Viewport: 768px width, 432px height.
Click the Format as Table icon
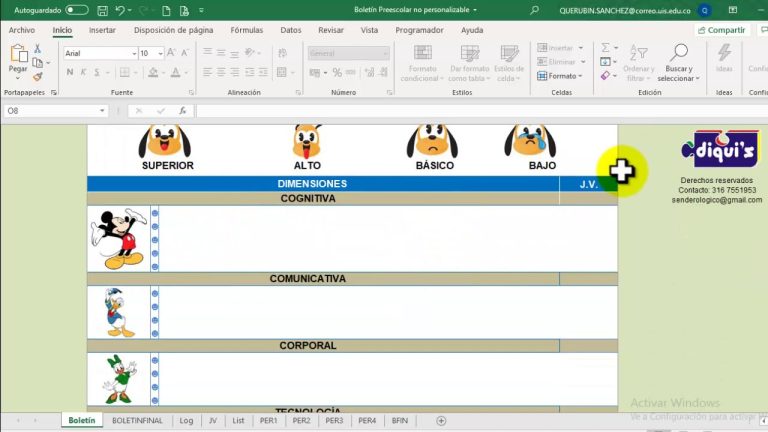(x=469, y=53)
